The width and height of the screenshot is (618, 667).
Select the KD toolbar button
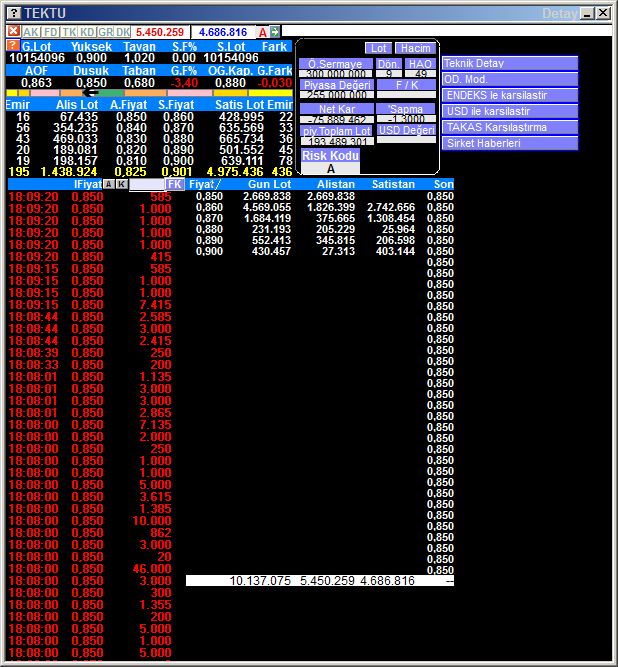click(87, 32)
